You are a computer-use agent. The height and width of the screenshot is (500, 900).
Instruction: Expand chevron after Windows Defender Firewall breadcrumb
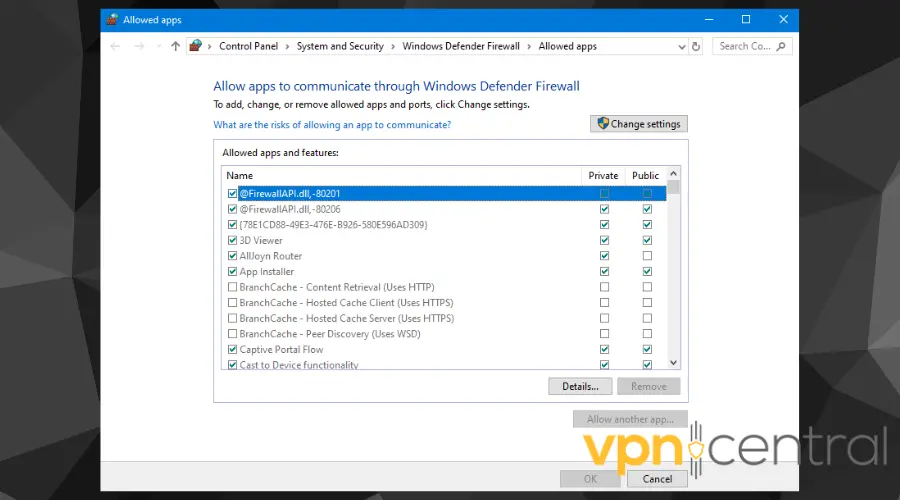click(x=529, y=46)
